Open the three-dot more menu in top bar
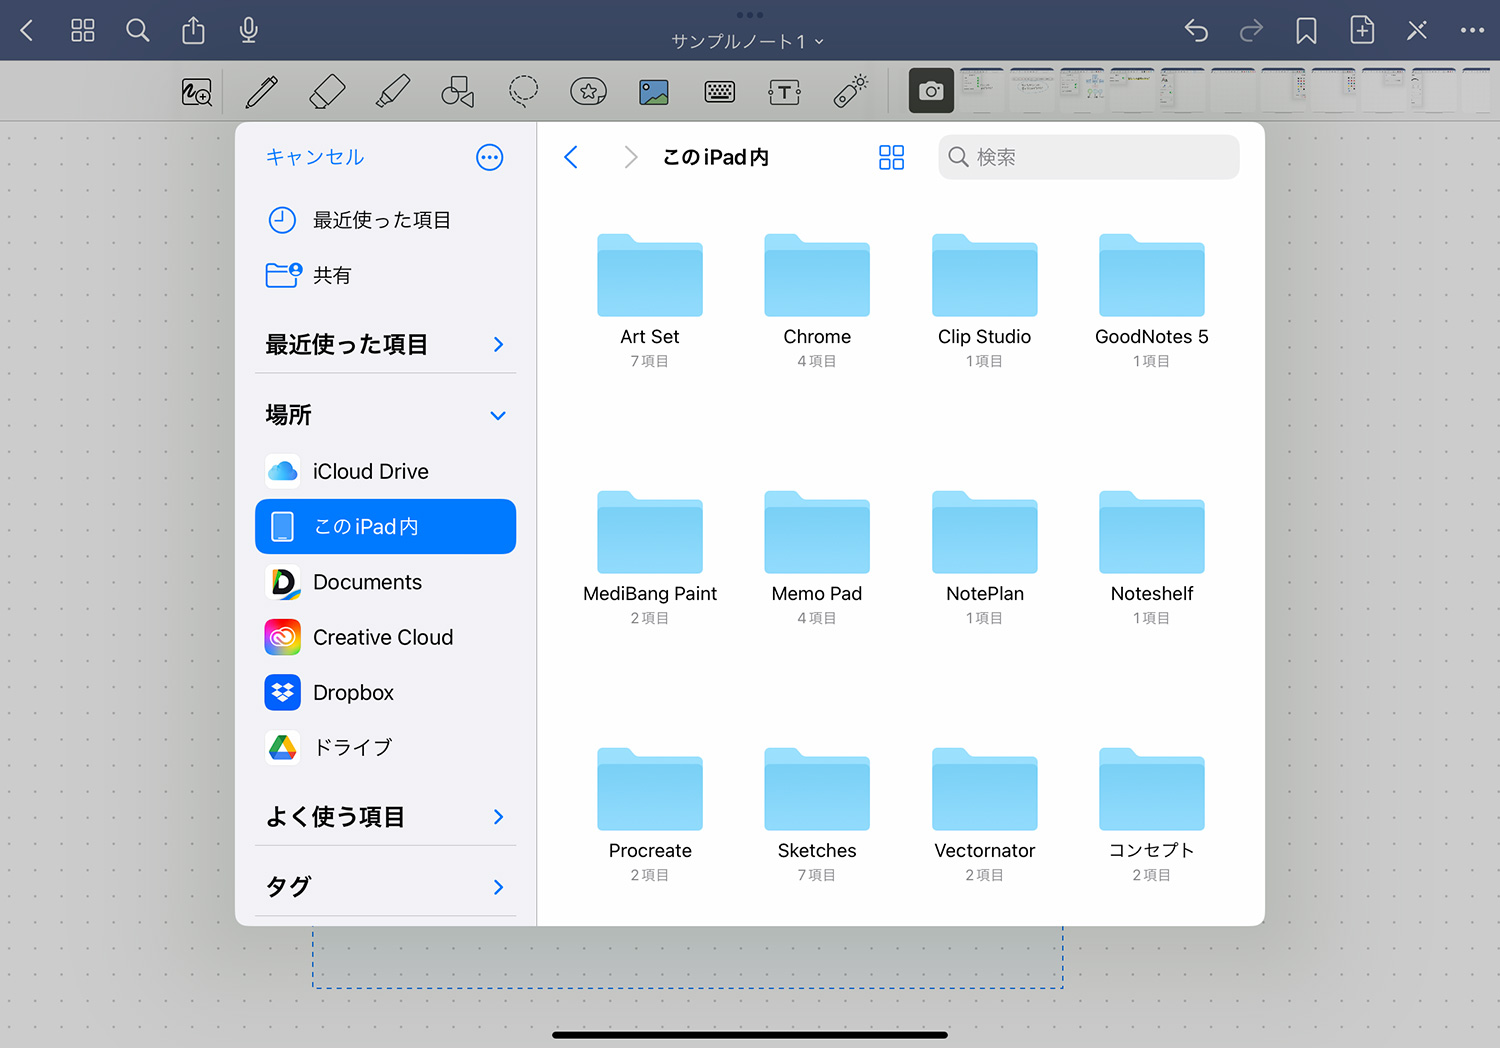The width and height of the screenshot is (1500, 1048). [1472, 30]
